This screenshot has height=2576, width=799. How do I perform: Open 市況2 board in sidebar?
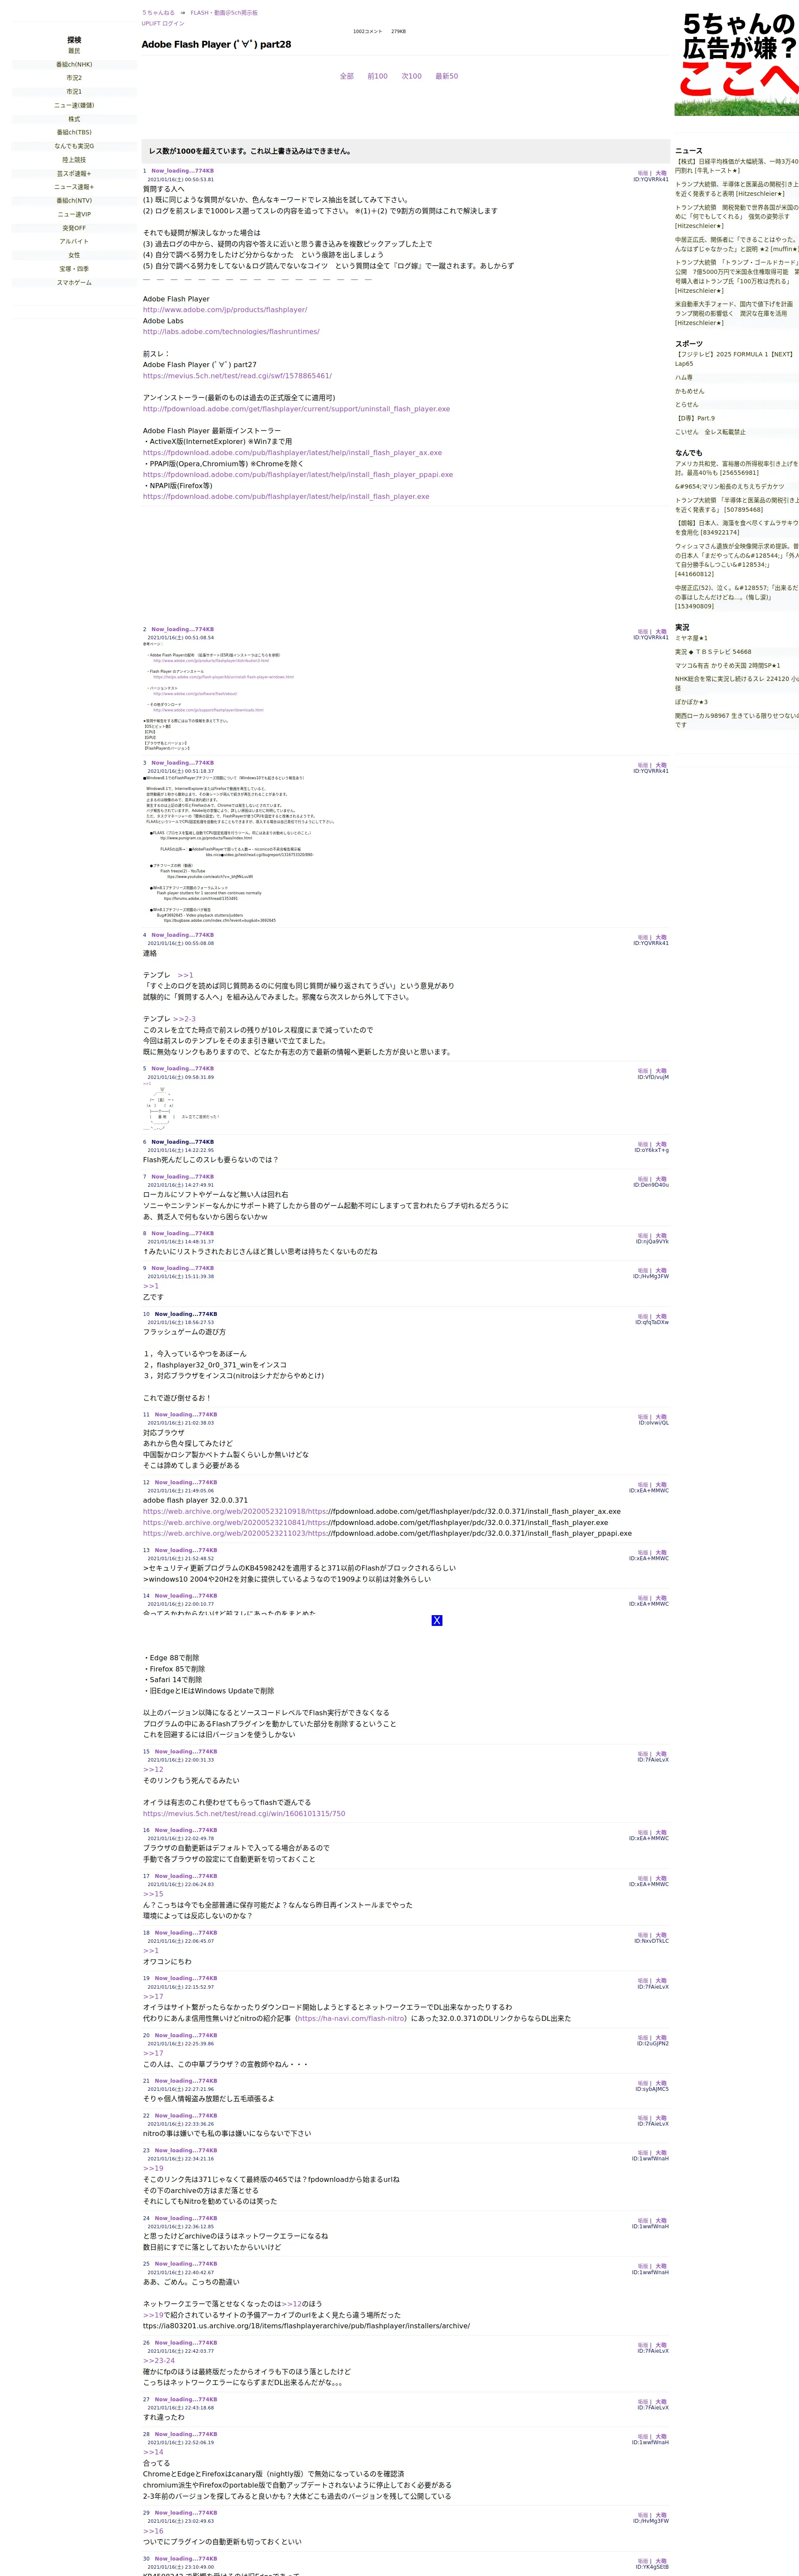74,78
